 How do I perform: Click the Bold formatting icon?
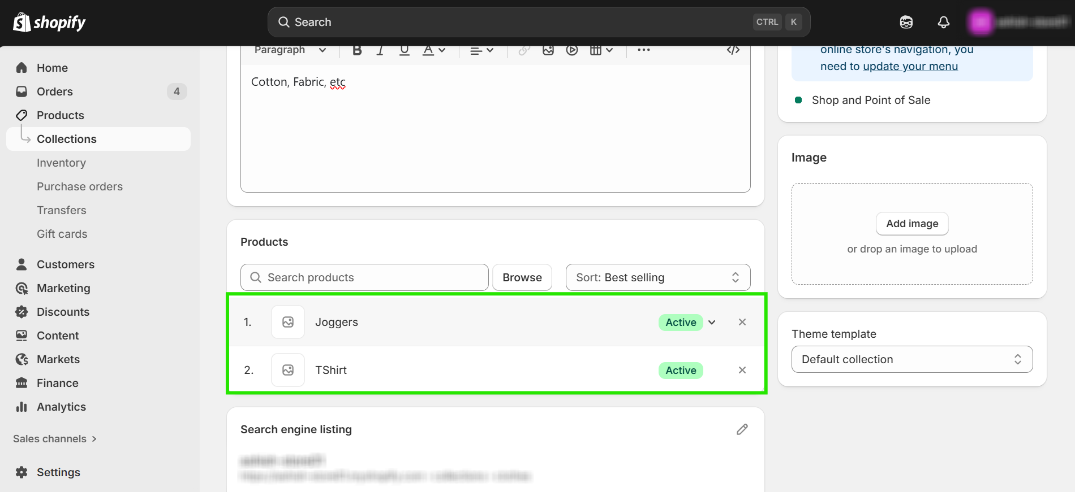point(357,50)
